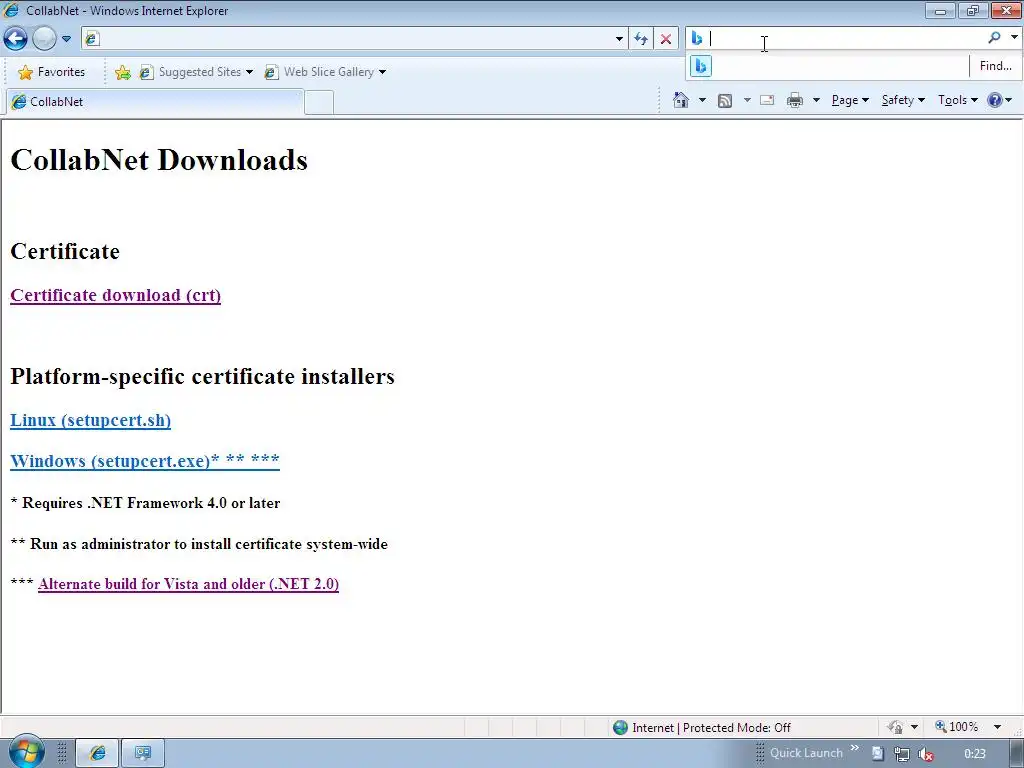Click the Internet Explorer taskbar button
The height and width of the screenshot is (768, 1024).
[x=97, y=753]
